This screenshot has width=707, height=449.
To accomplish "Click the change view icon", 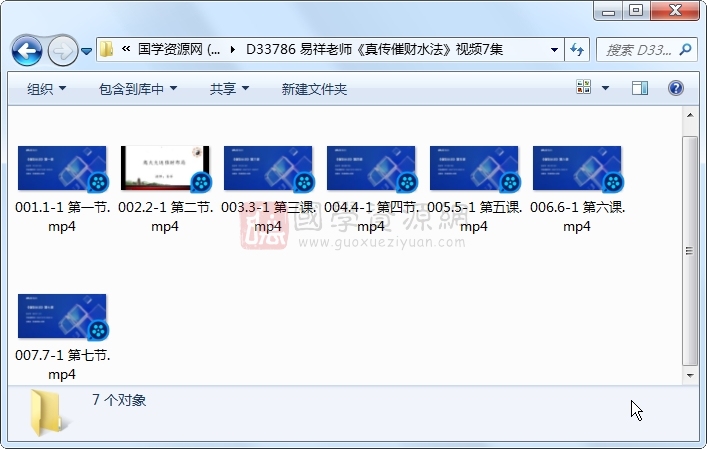I will pos(584,88).
